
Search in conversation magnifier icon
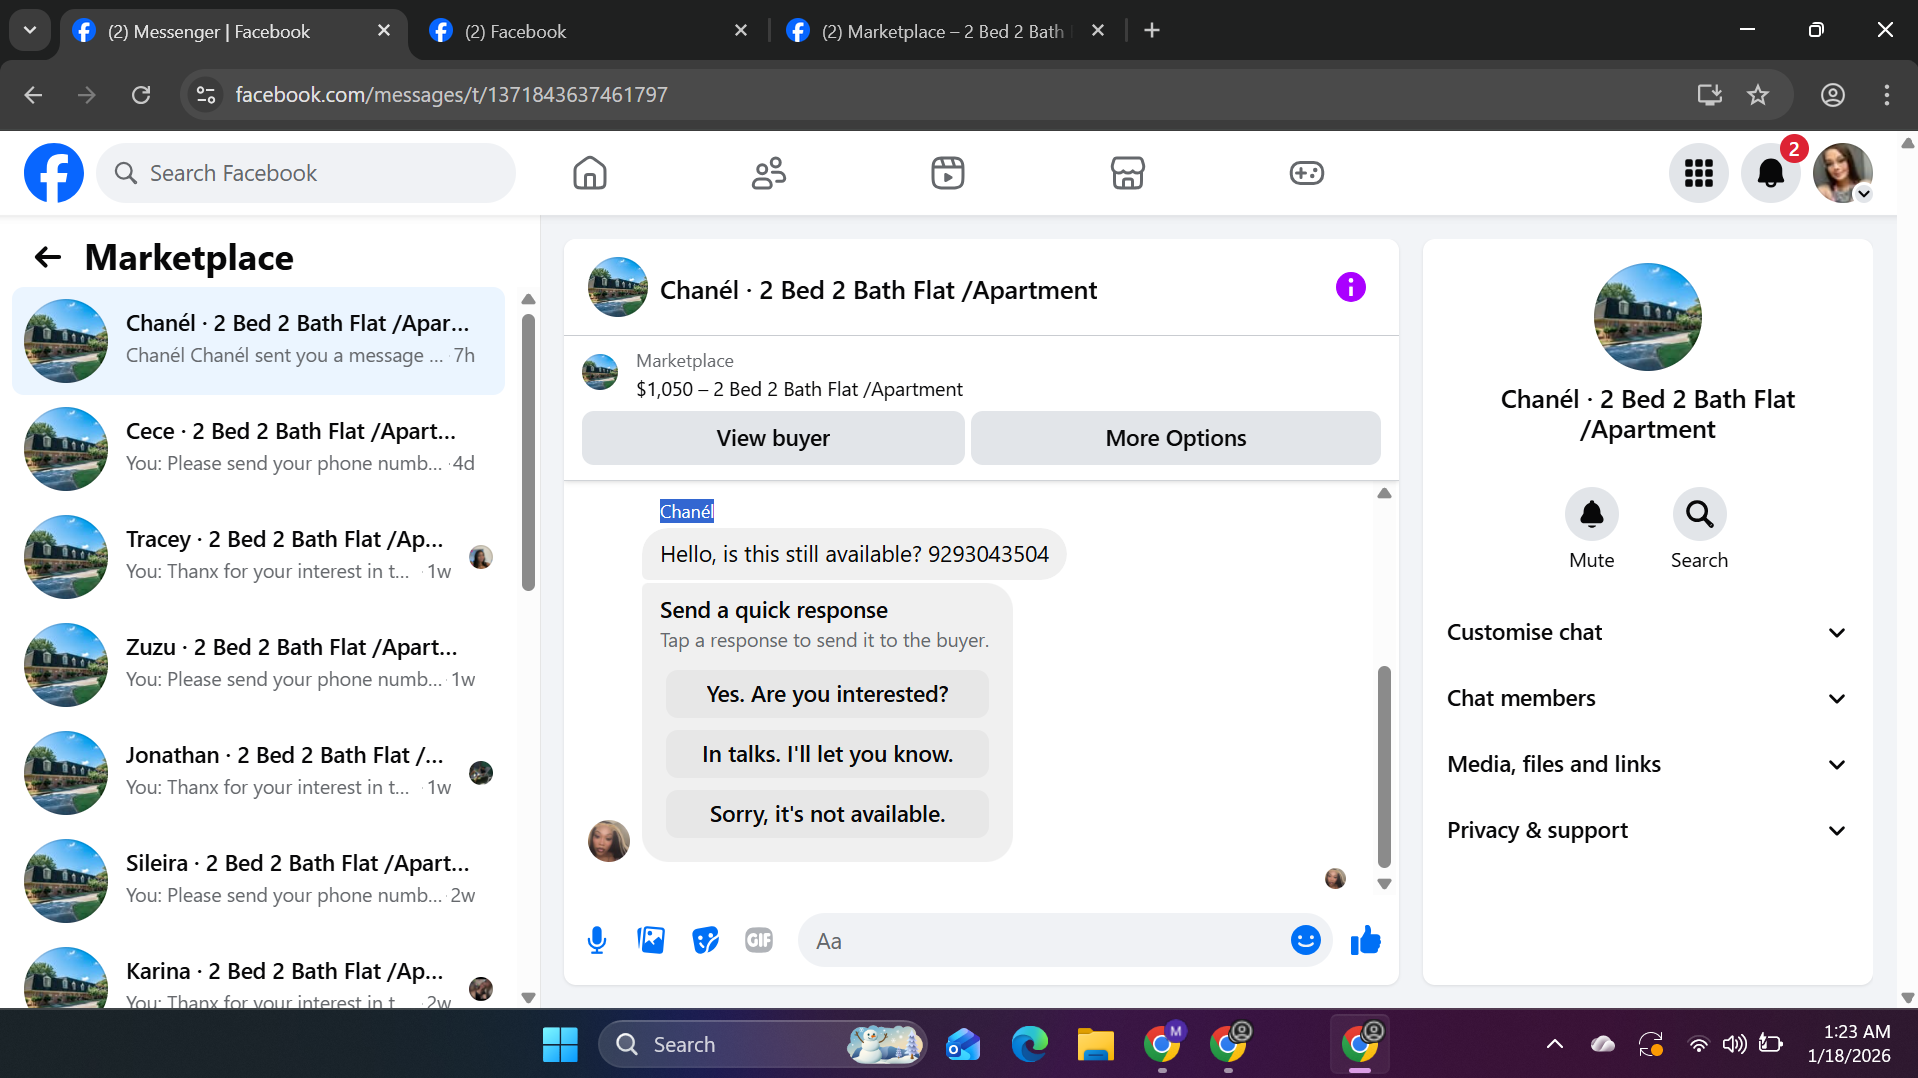pos(1699,514)
